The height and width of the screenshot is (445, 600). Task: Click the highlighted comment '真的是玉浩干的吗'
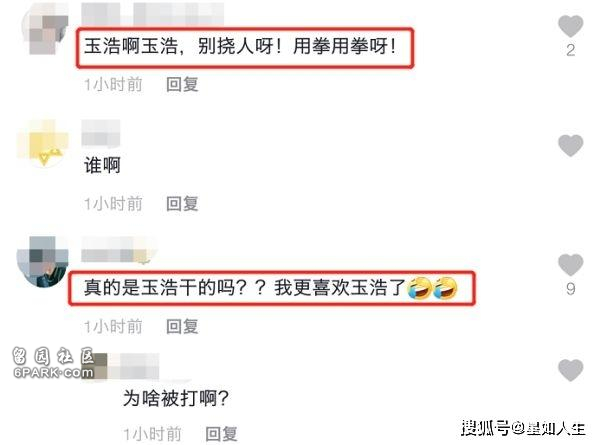point(272,288)
